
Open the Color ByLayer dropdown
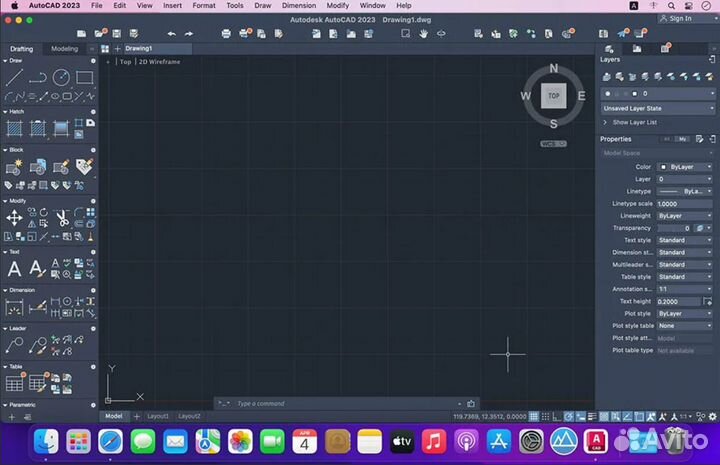coord(685,167)
